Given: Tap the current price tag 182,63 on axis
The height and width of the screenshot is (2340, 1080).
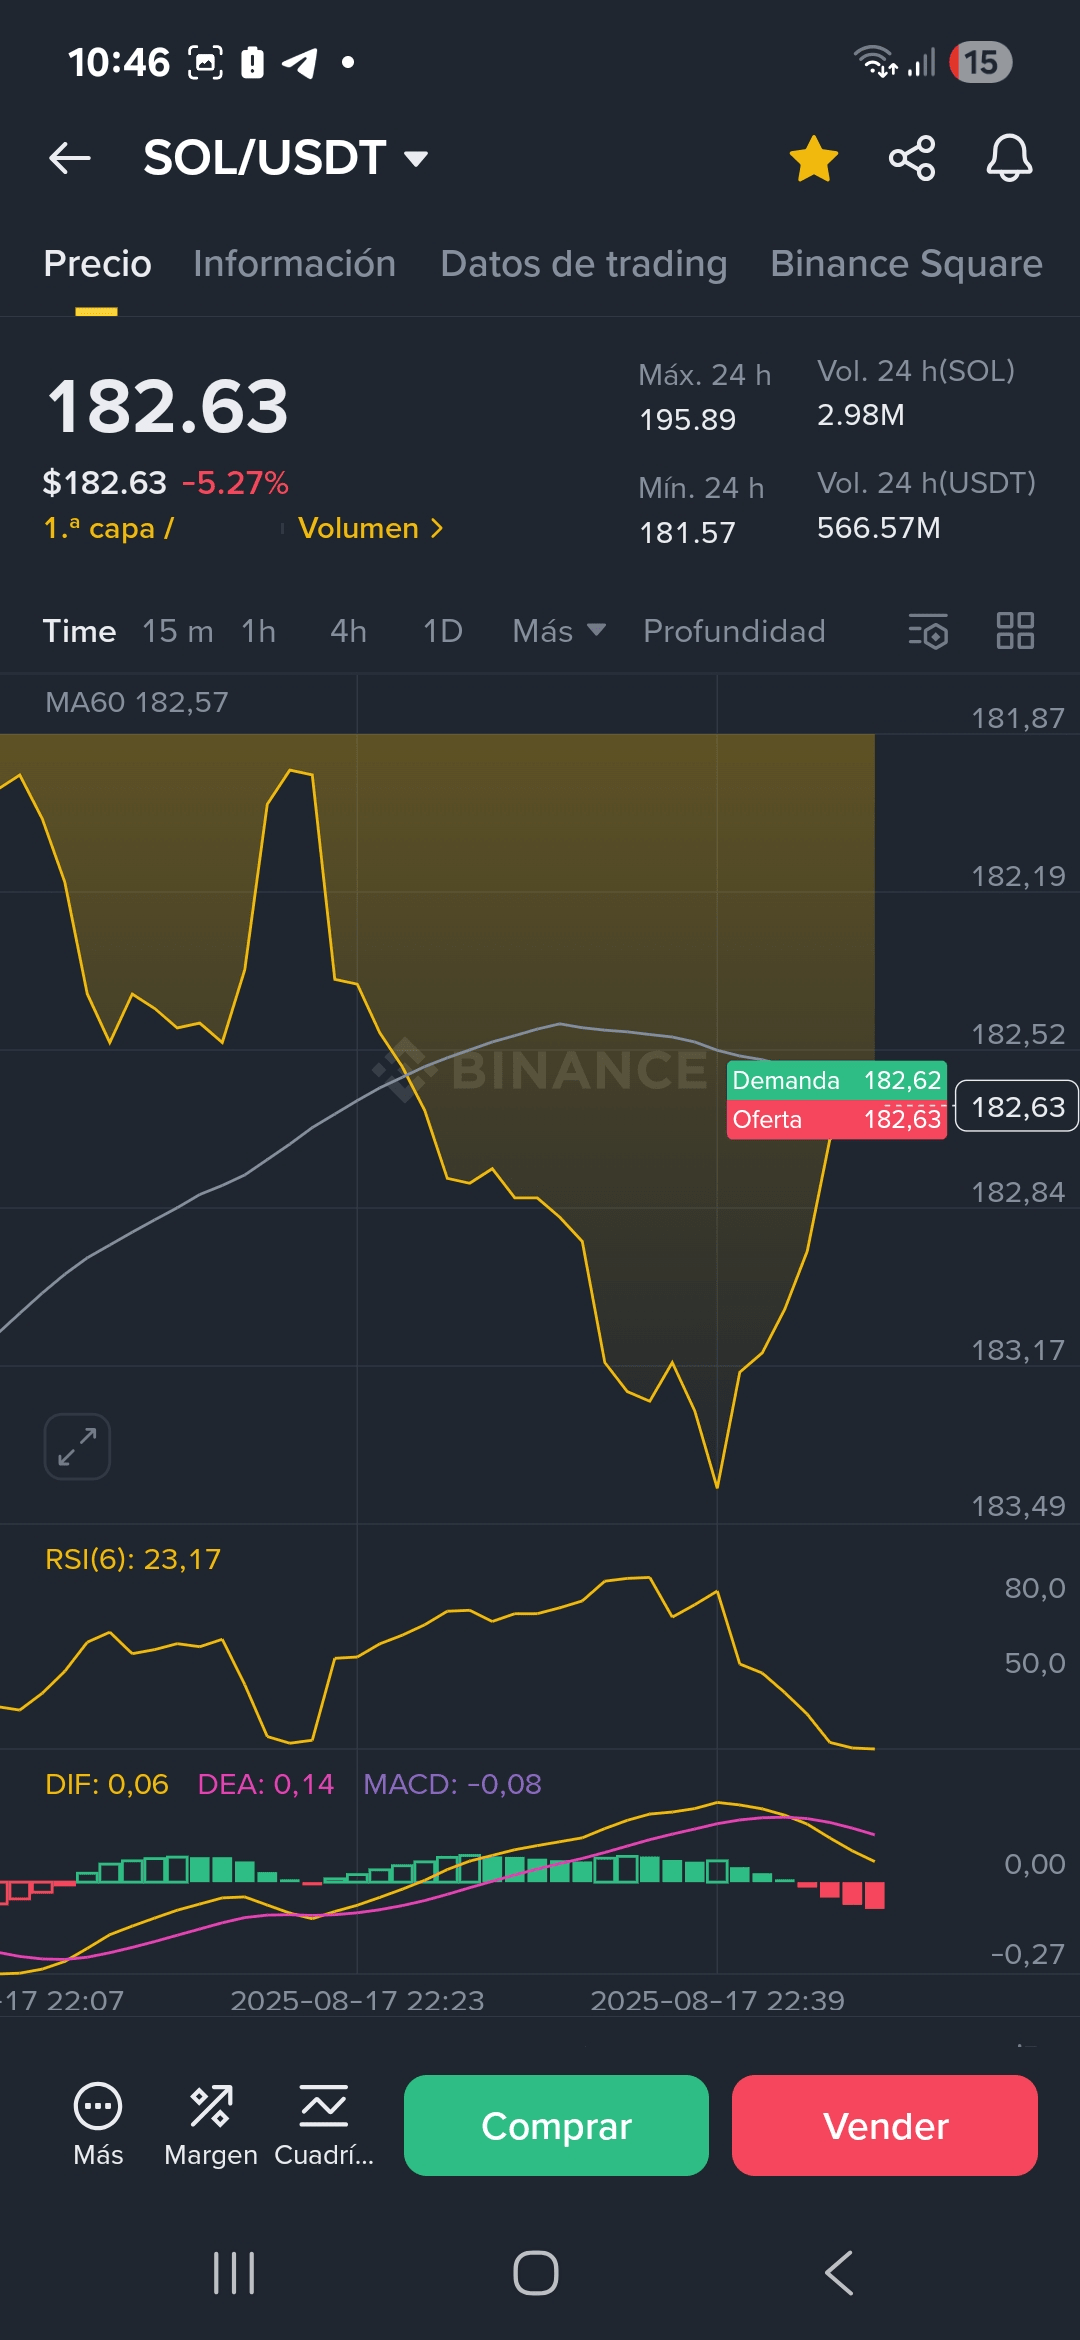Looking at the screenshot, I should pyautogui.click(x=1017, y=1106).
